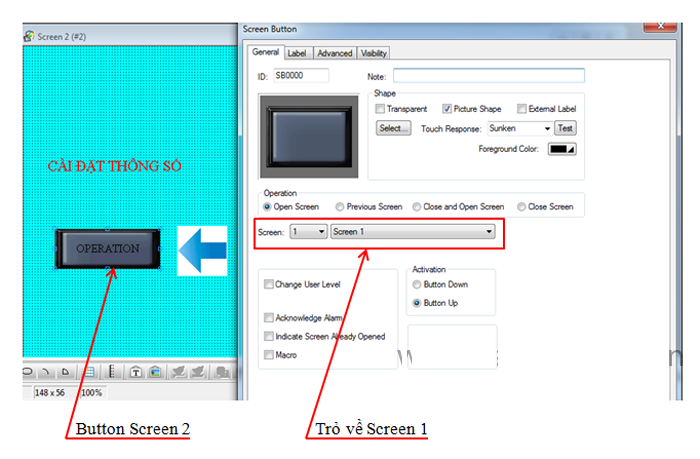Image resolution: width=700 pixels, height=459 pixels.
Task: Select the OPERATION button on Screen 2
Action: [108, 248]
